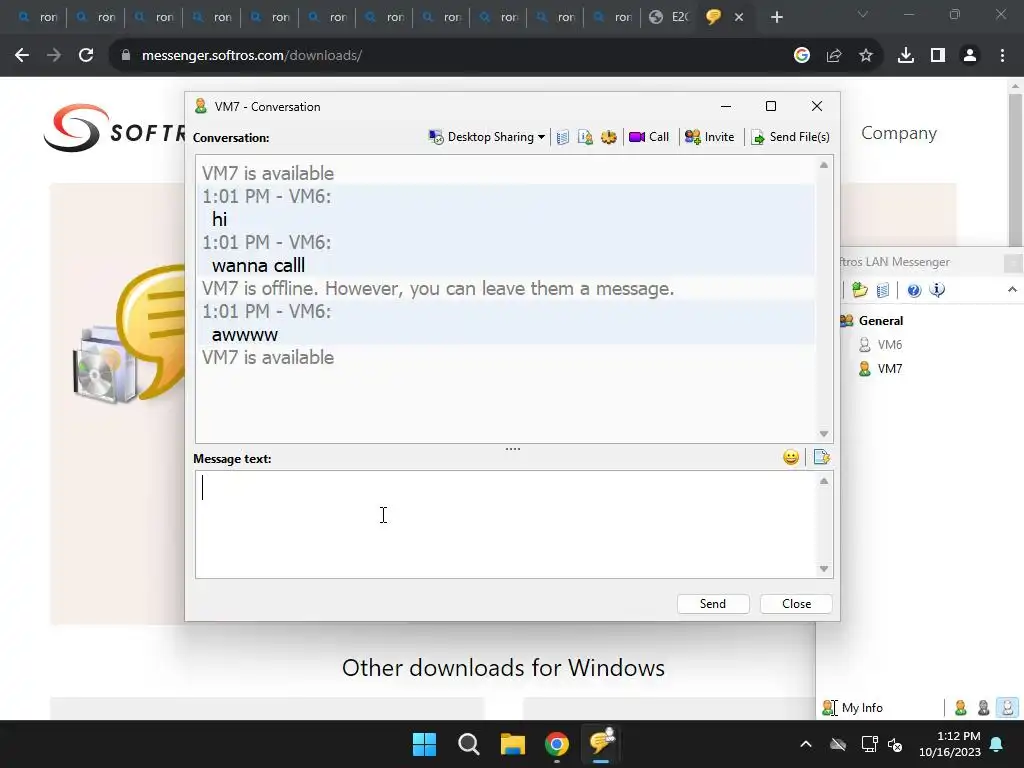
Task: Click the quick message template icon
Action: click(822, 457)
